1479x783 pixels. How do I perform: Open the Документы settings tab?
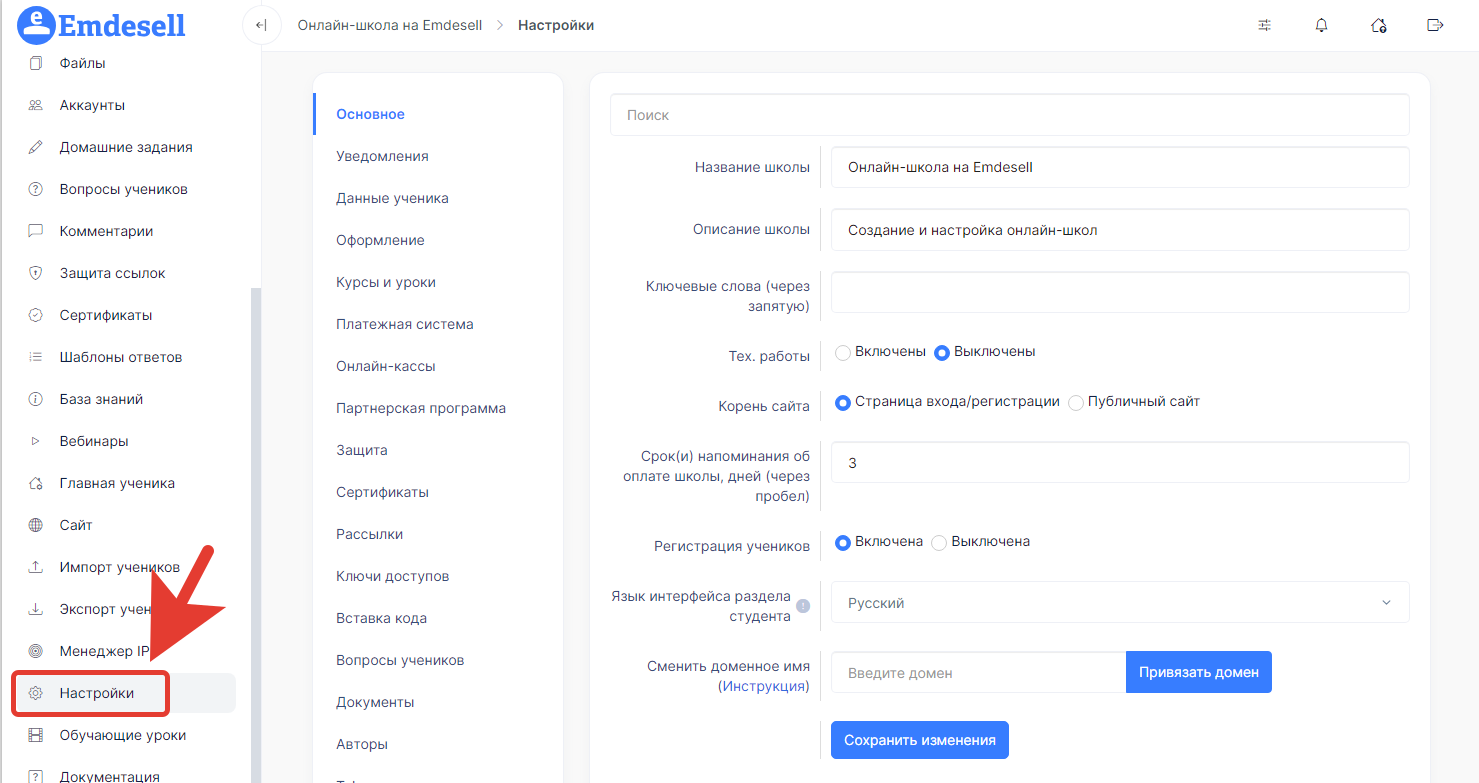[375, 702]
